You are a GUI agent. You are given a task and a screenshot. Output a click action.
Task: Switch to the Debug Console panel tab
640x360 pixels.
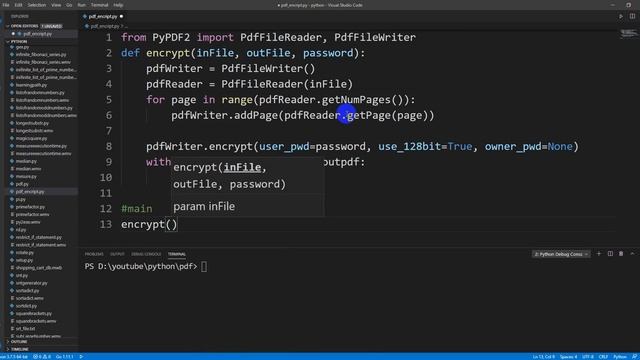[146, 254]
